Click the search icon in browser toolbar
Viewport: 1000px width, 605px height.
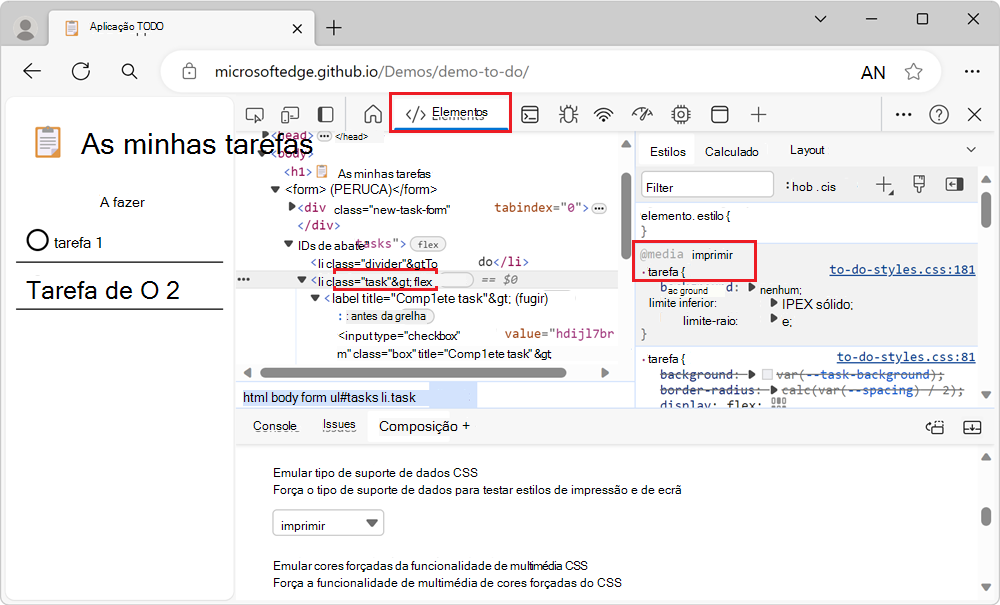pos(129,71)
